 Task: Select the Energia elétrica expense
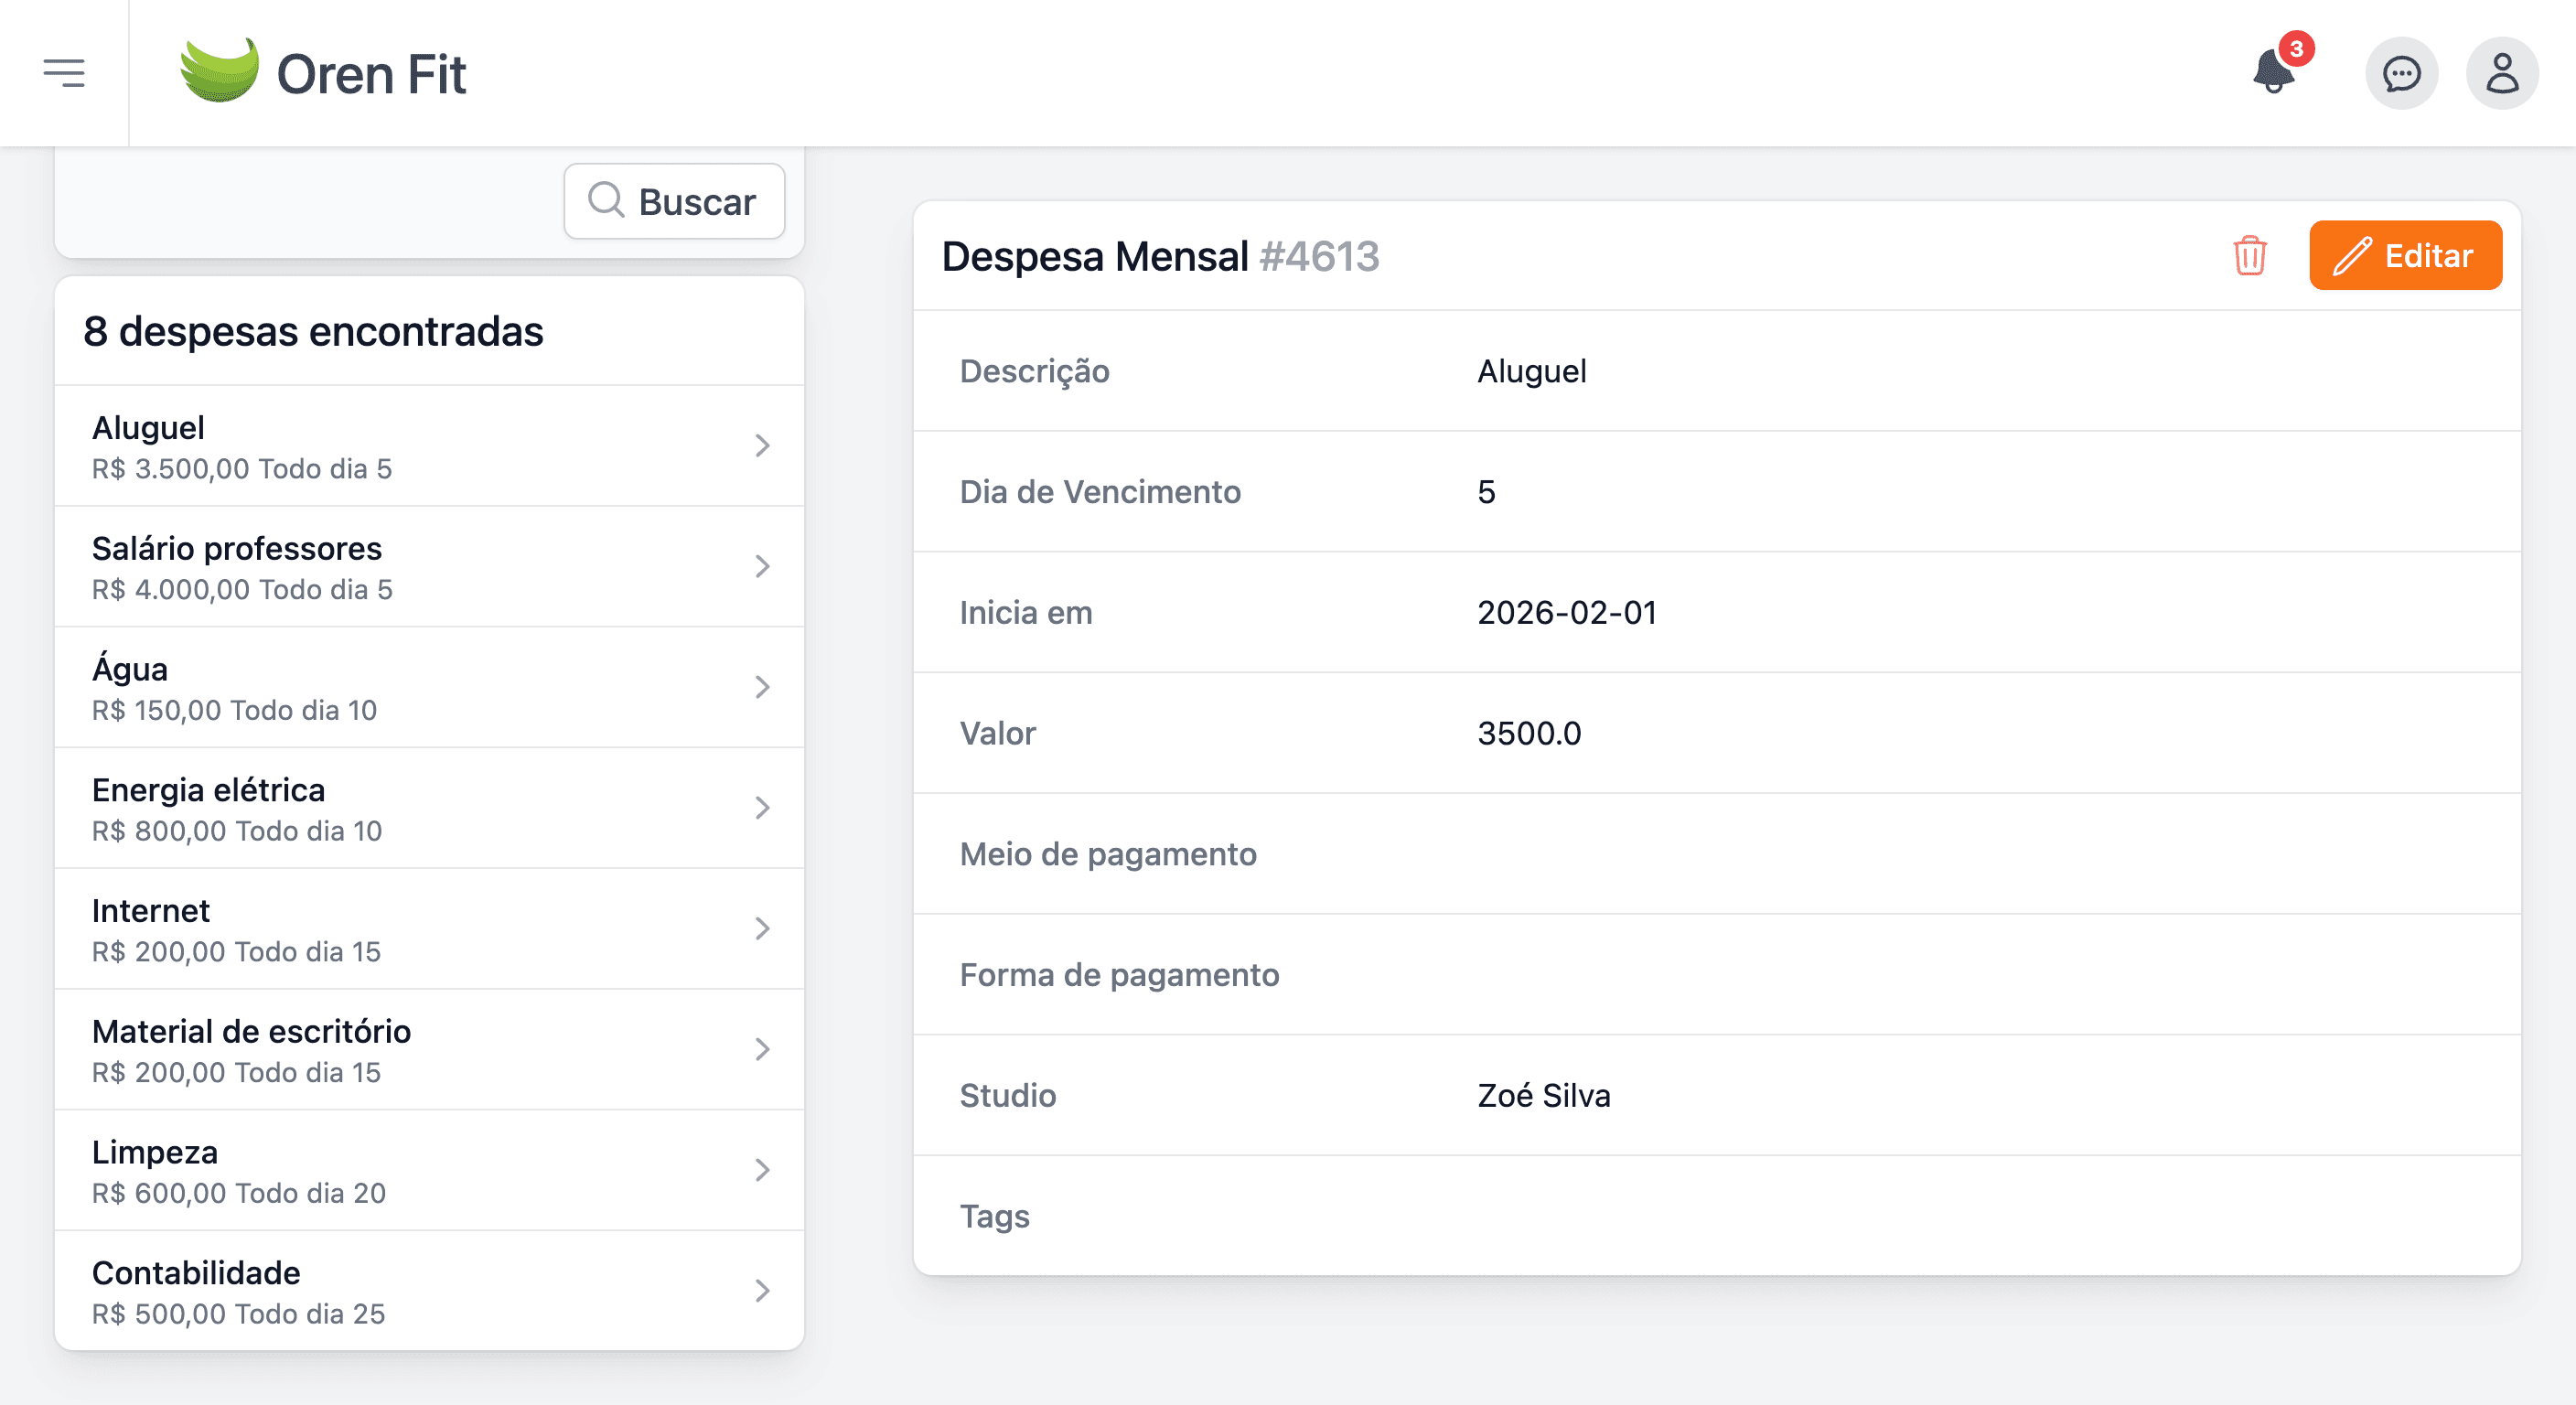coord(429,808)
